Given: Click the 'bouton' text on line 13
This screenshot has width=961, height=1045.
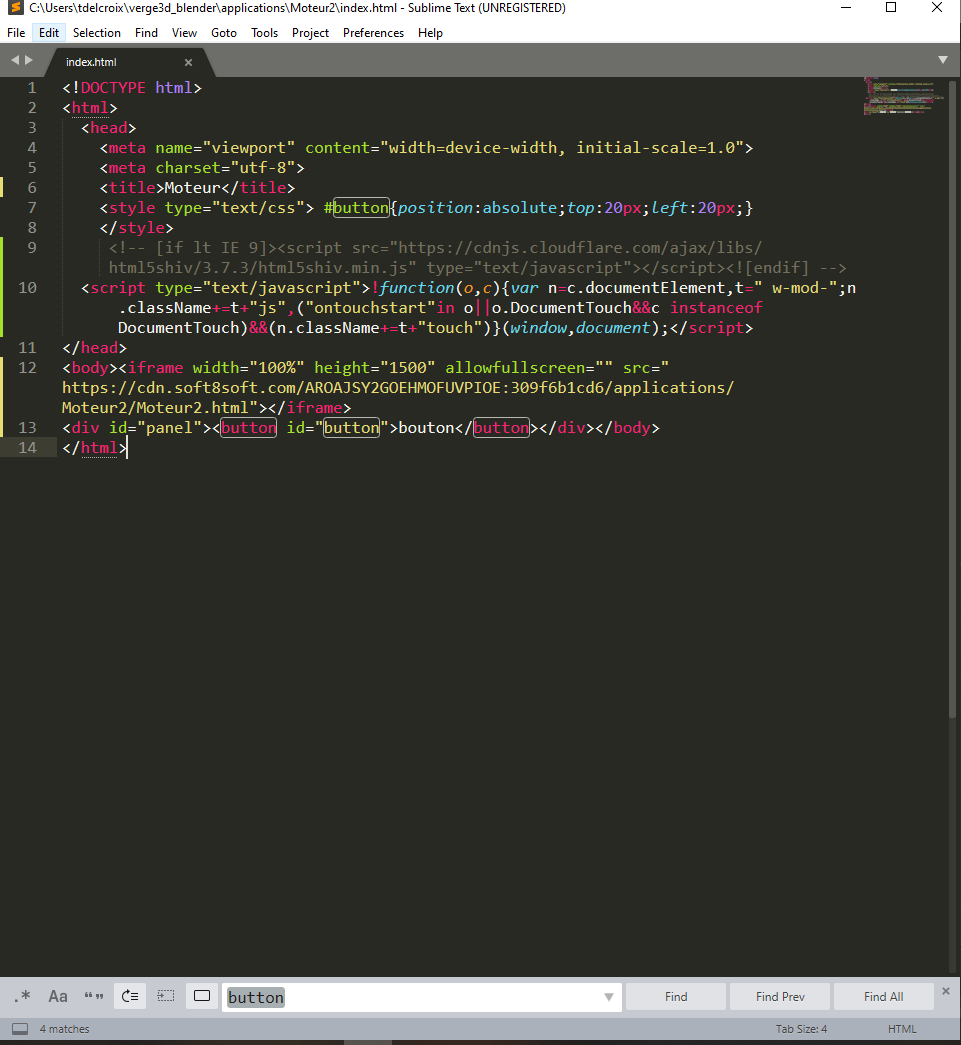Looking at the screenshot, I should pyautogui.click(x=426, y=428).
